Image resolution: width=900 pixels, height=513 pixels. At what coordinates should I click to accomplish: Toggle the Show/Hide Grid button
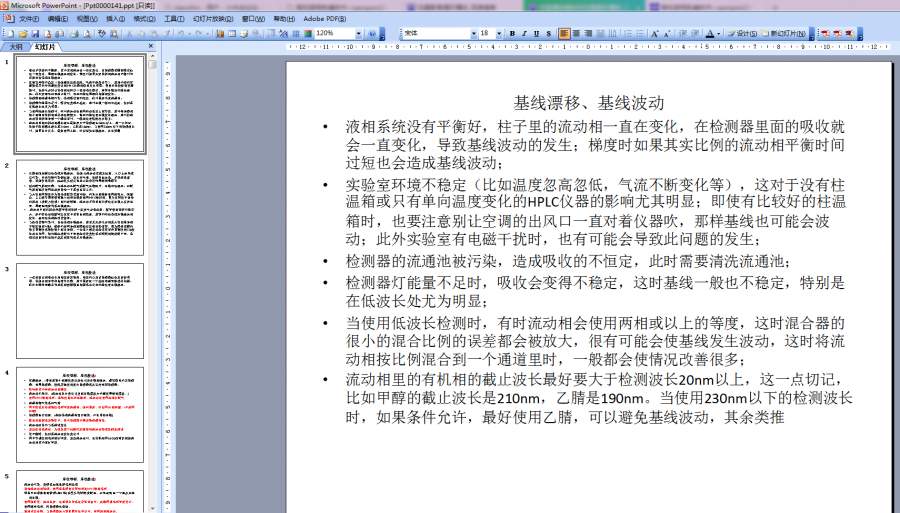click(x=296, y=34)
